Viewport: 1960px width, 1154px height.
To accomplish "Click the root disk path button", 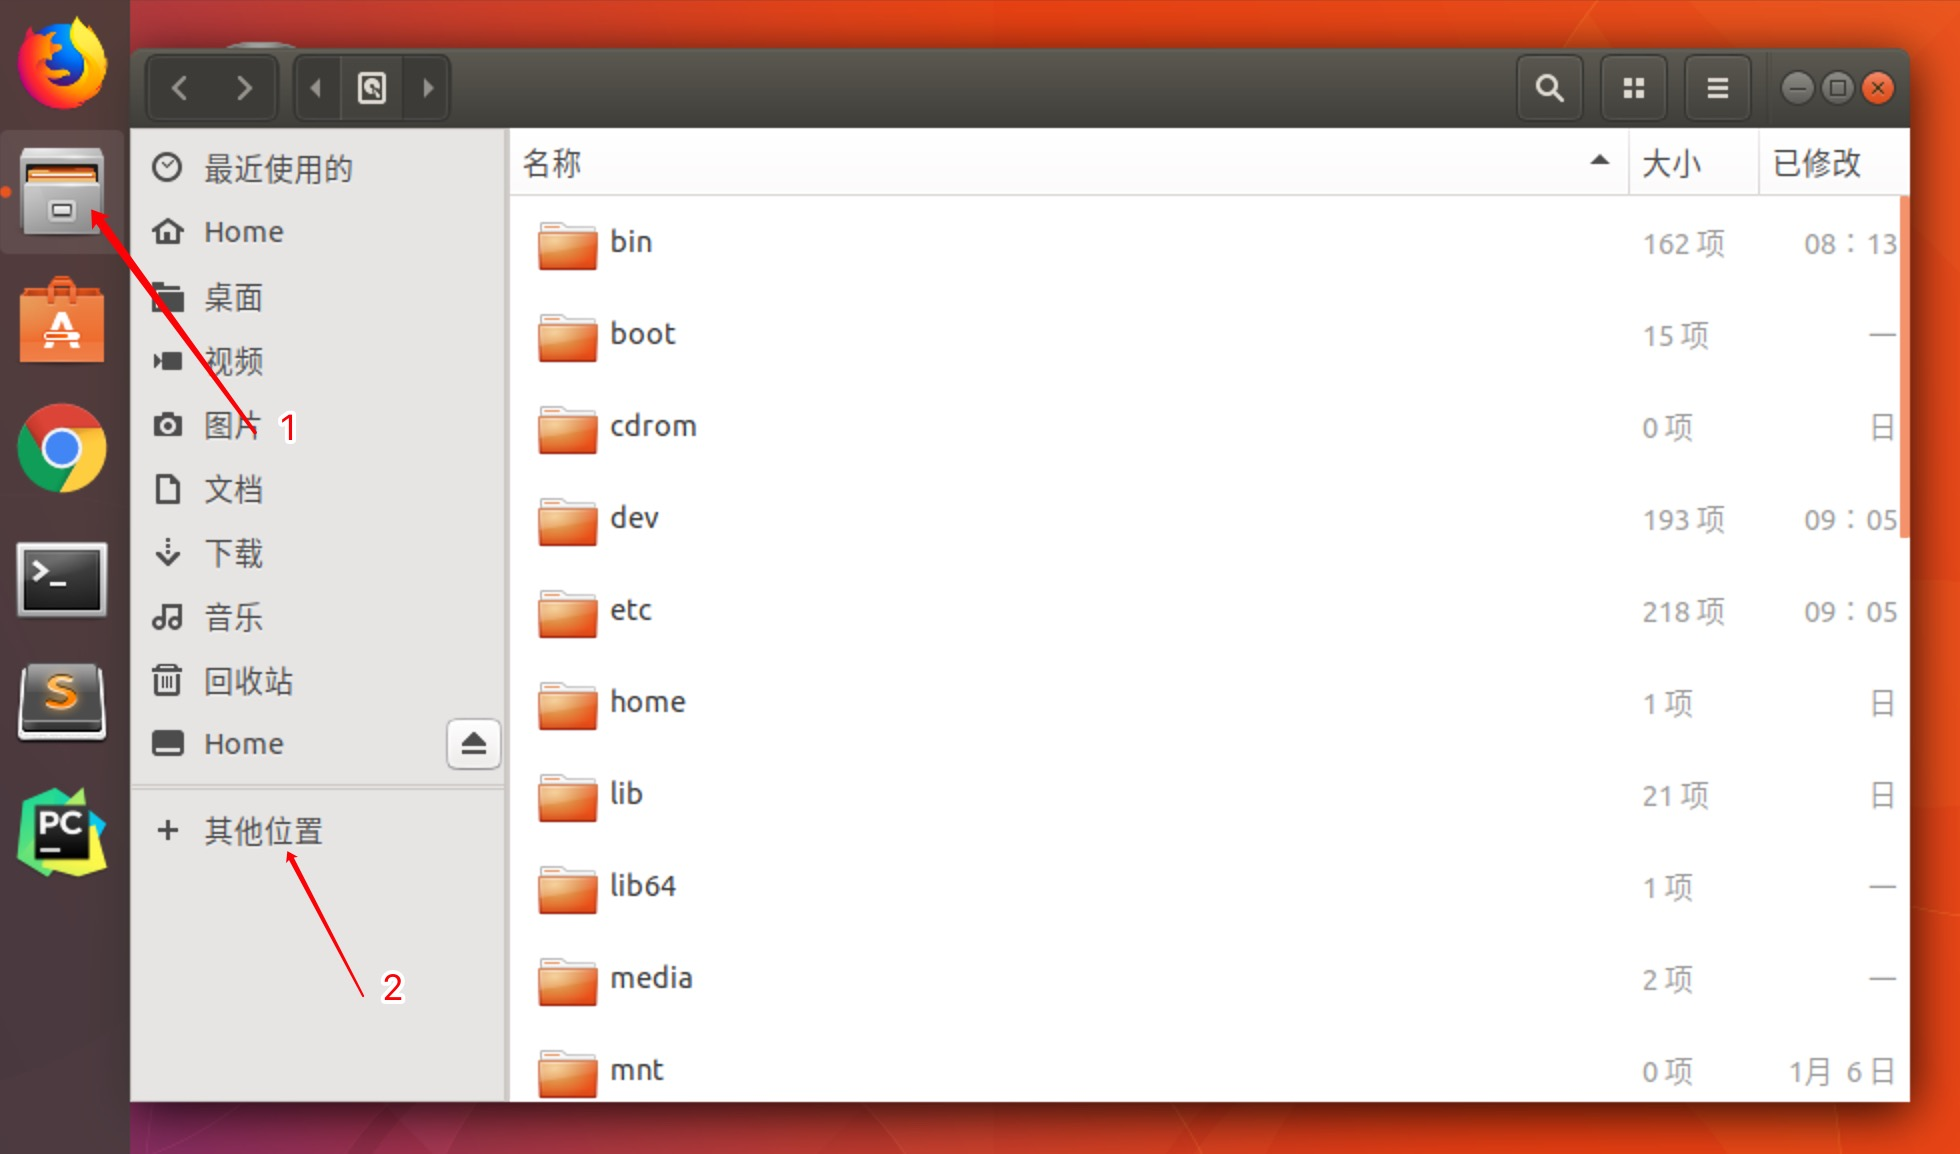I will (372, 88).
